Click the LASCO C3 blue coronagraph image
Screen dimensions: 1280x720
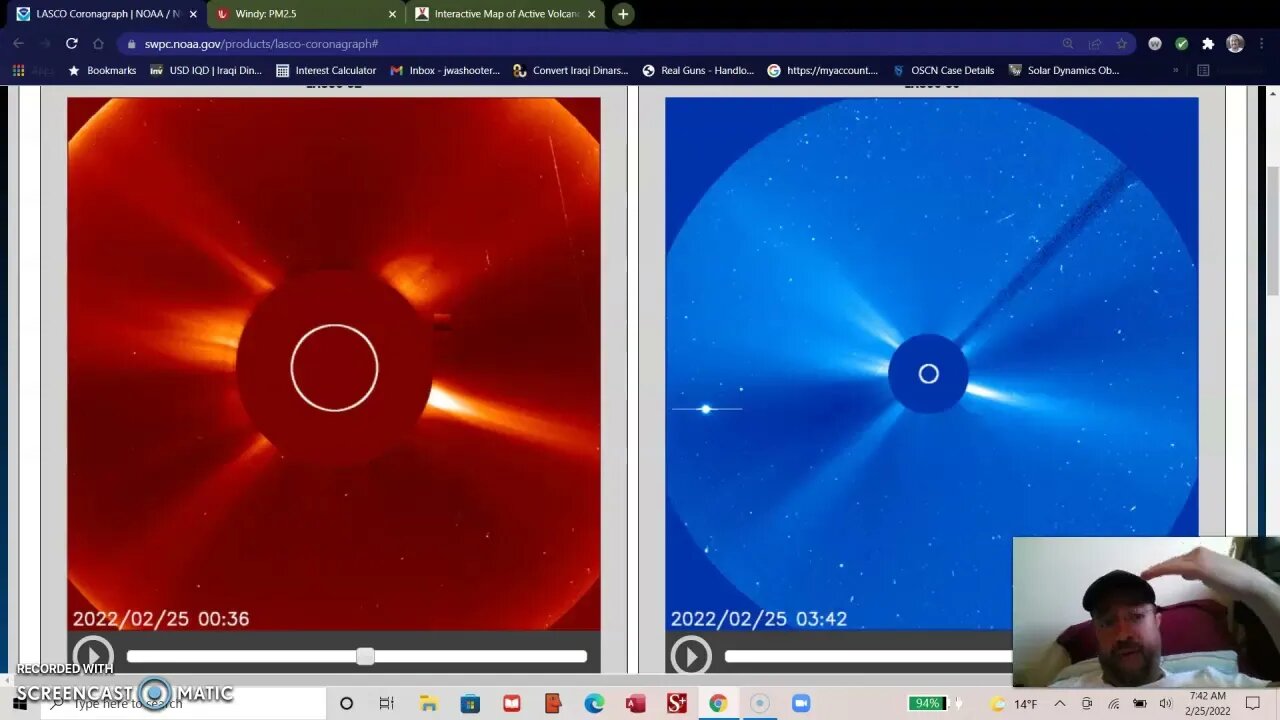[931, 364]
